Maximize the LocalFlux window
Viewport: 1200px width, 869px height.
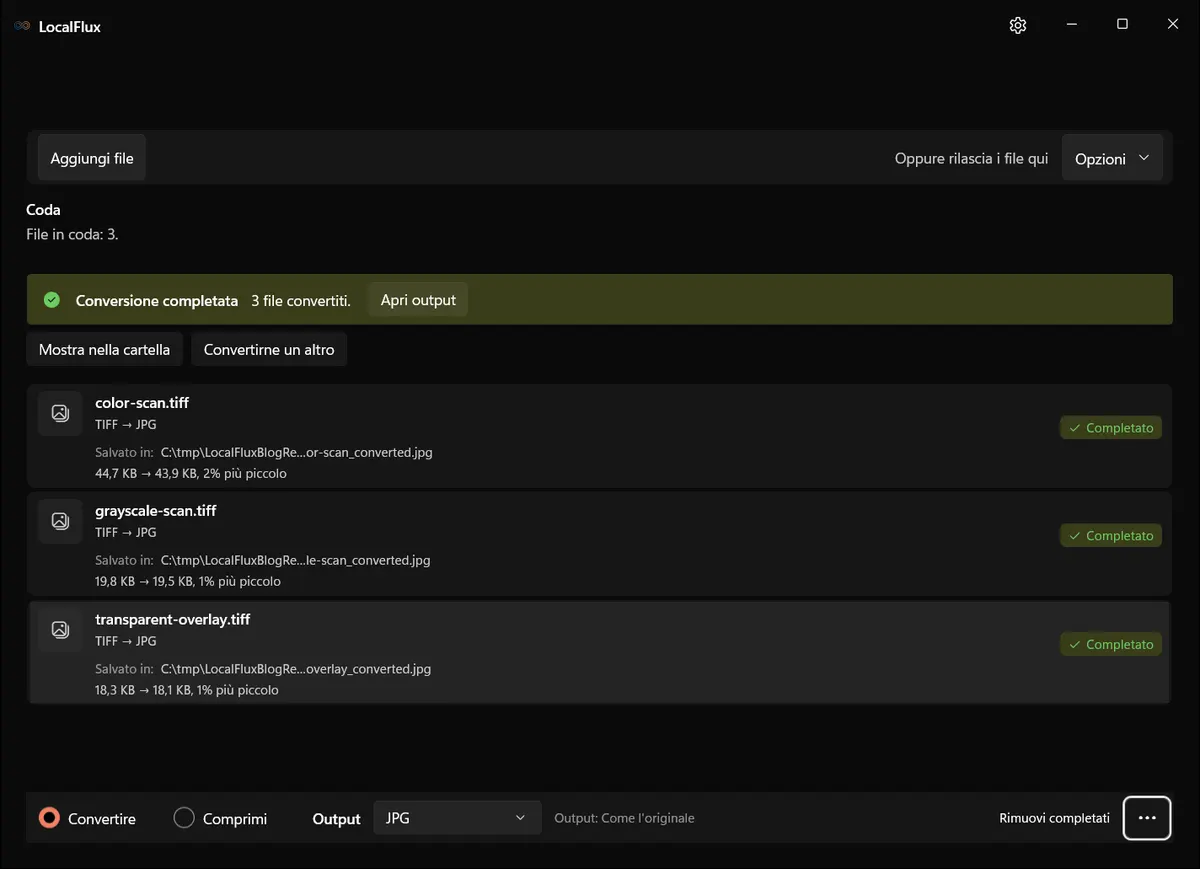pos(1122,25)
